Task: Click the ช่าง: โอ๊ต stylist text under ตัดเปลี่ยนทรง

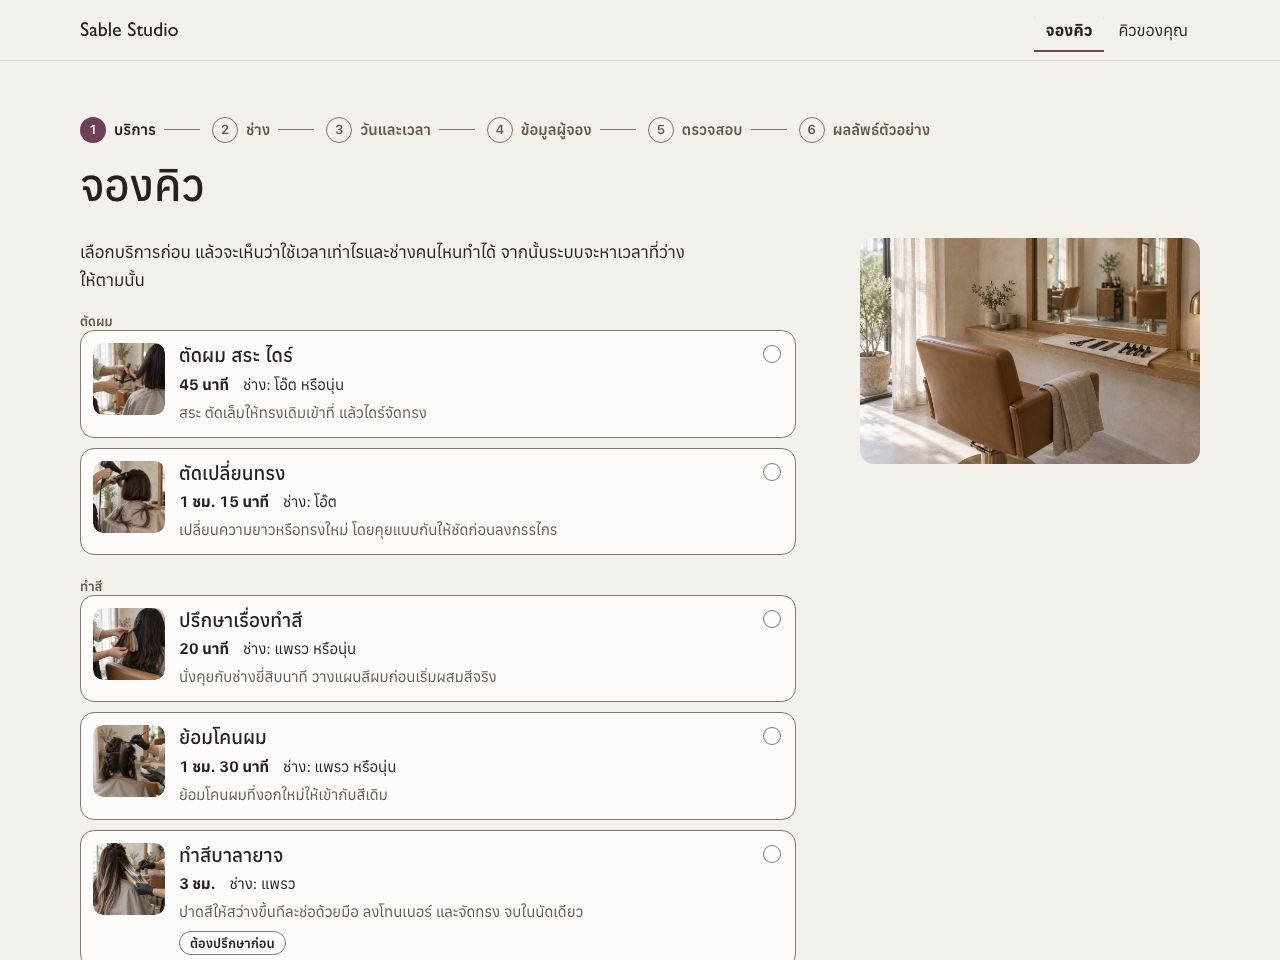Action: 310,502
